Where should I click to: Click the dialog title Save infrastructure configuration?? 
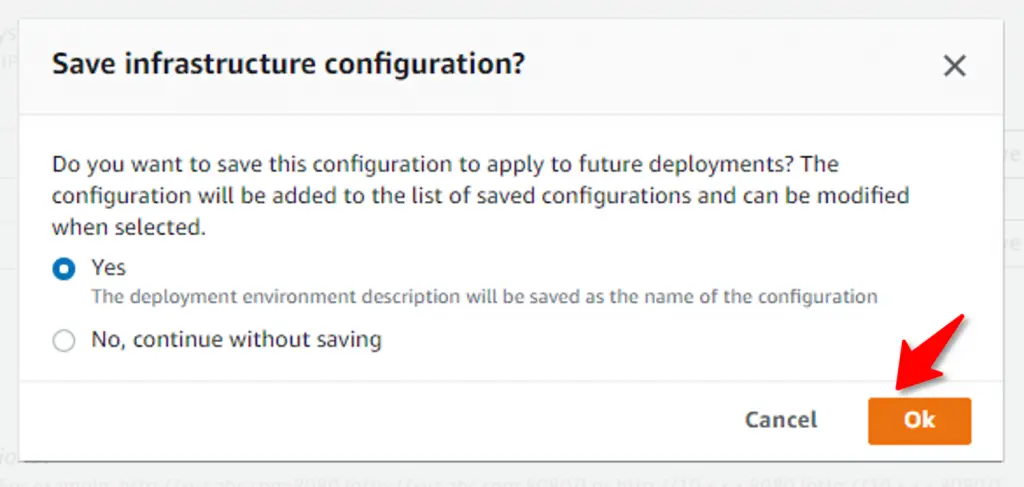point(289,64)
